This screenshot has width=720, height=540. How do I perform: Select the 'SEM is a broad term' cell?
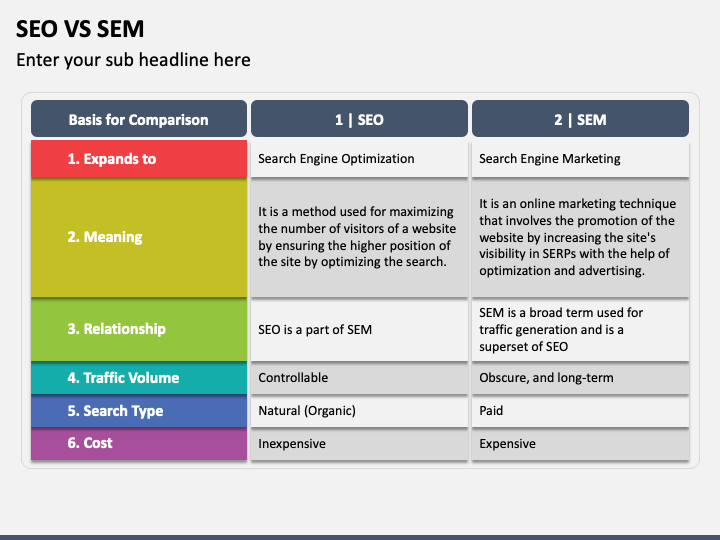(580, 329)
